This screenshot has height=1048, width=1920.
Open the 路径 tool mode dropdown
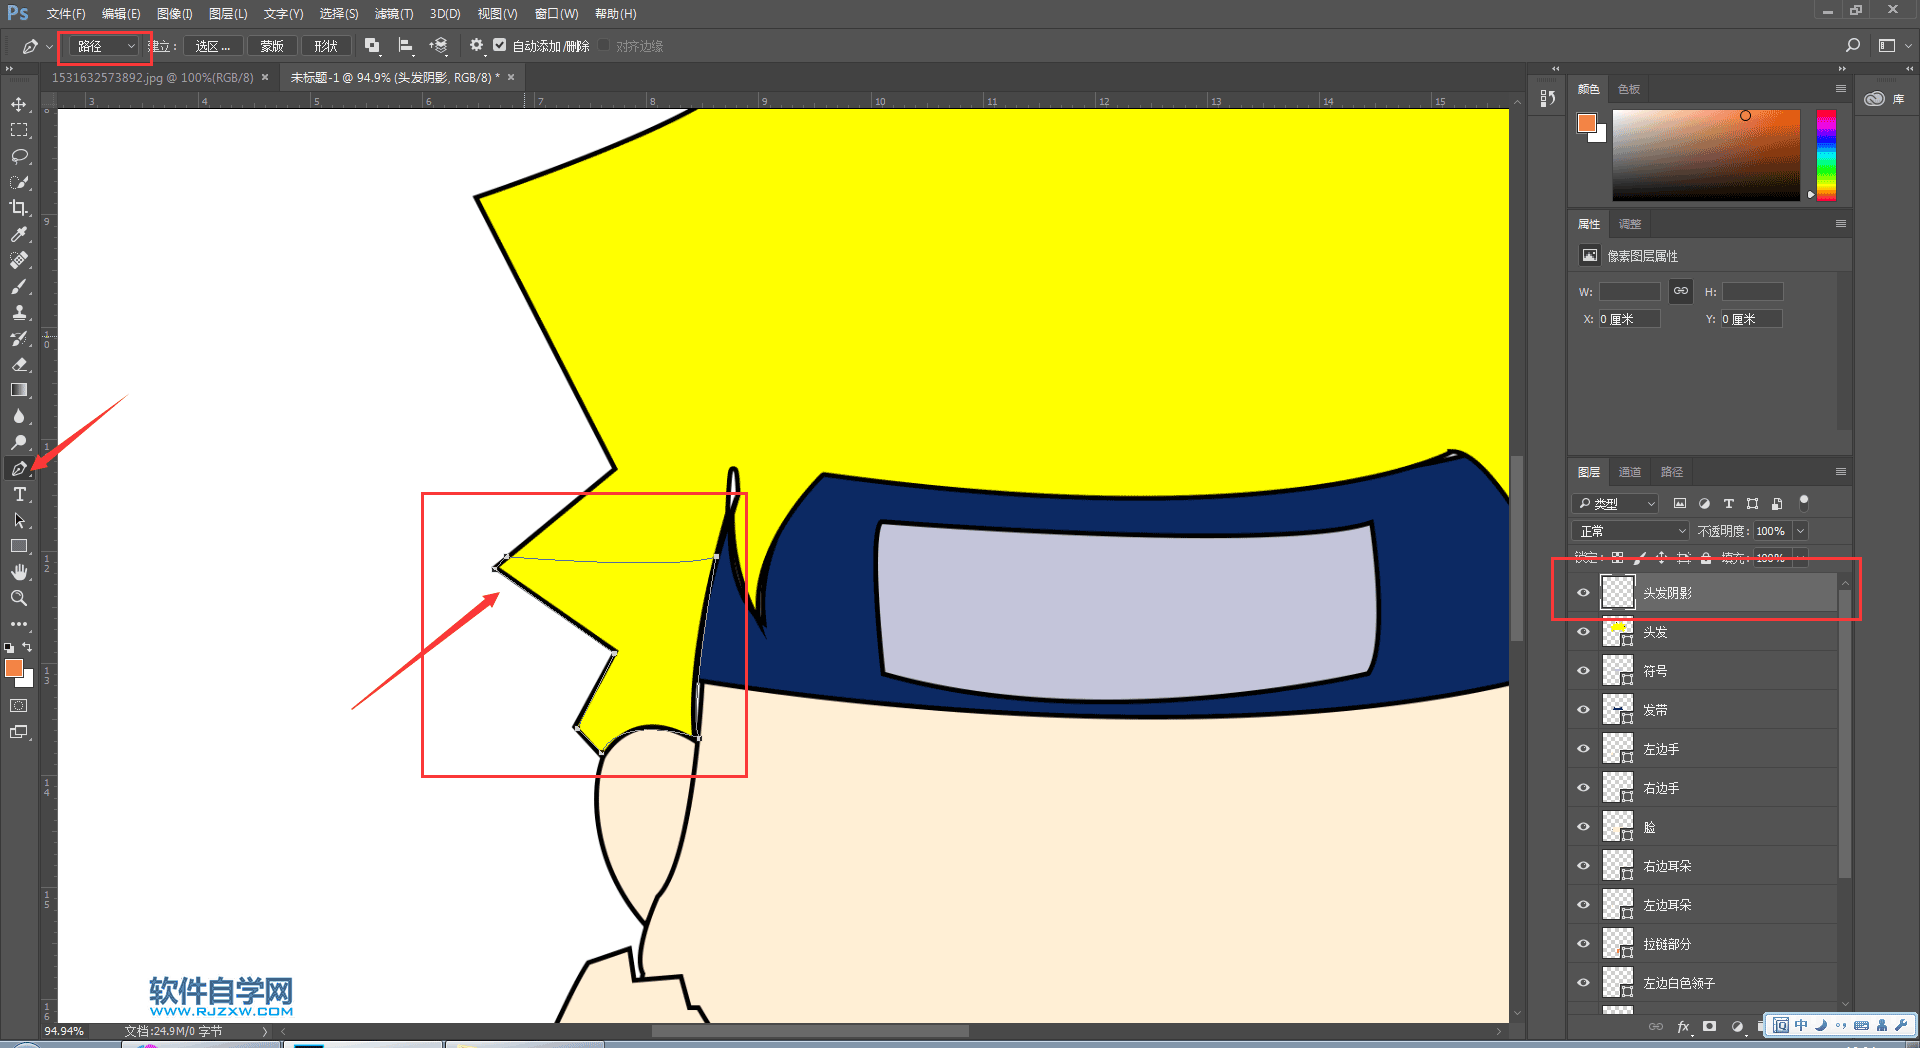(x=104, y=46)
